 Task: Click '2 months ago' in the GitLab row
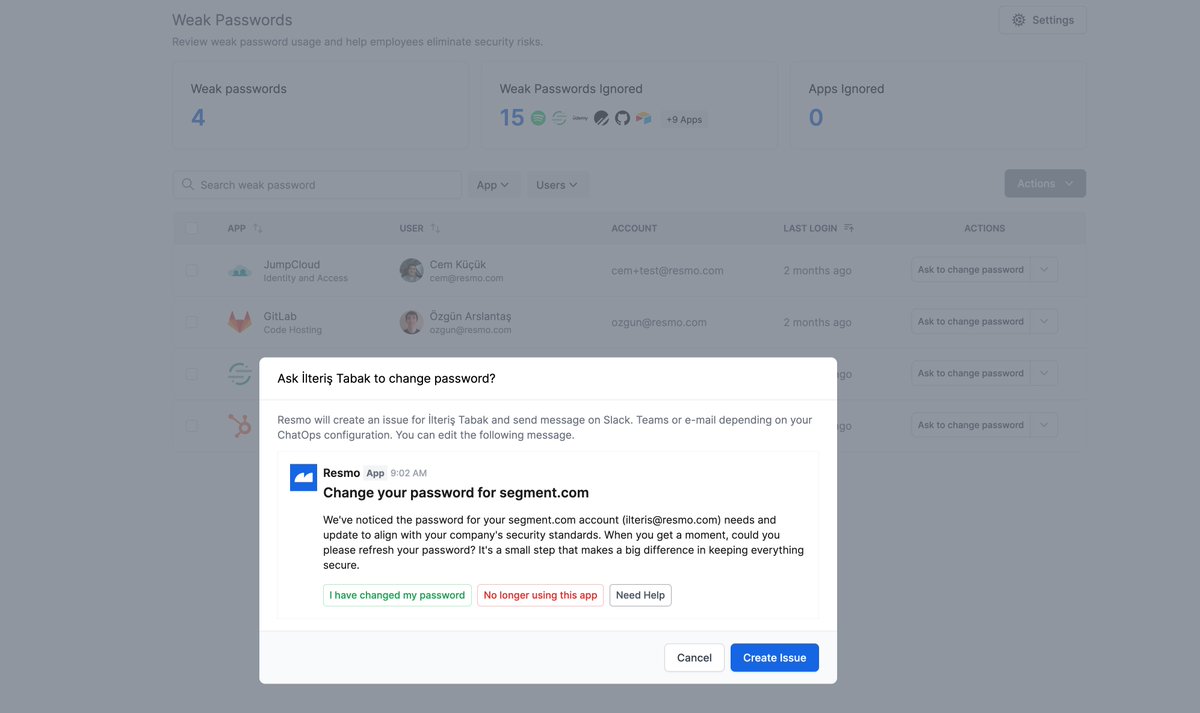[x=817, y=323]
